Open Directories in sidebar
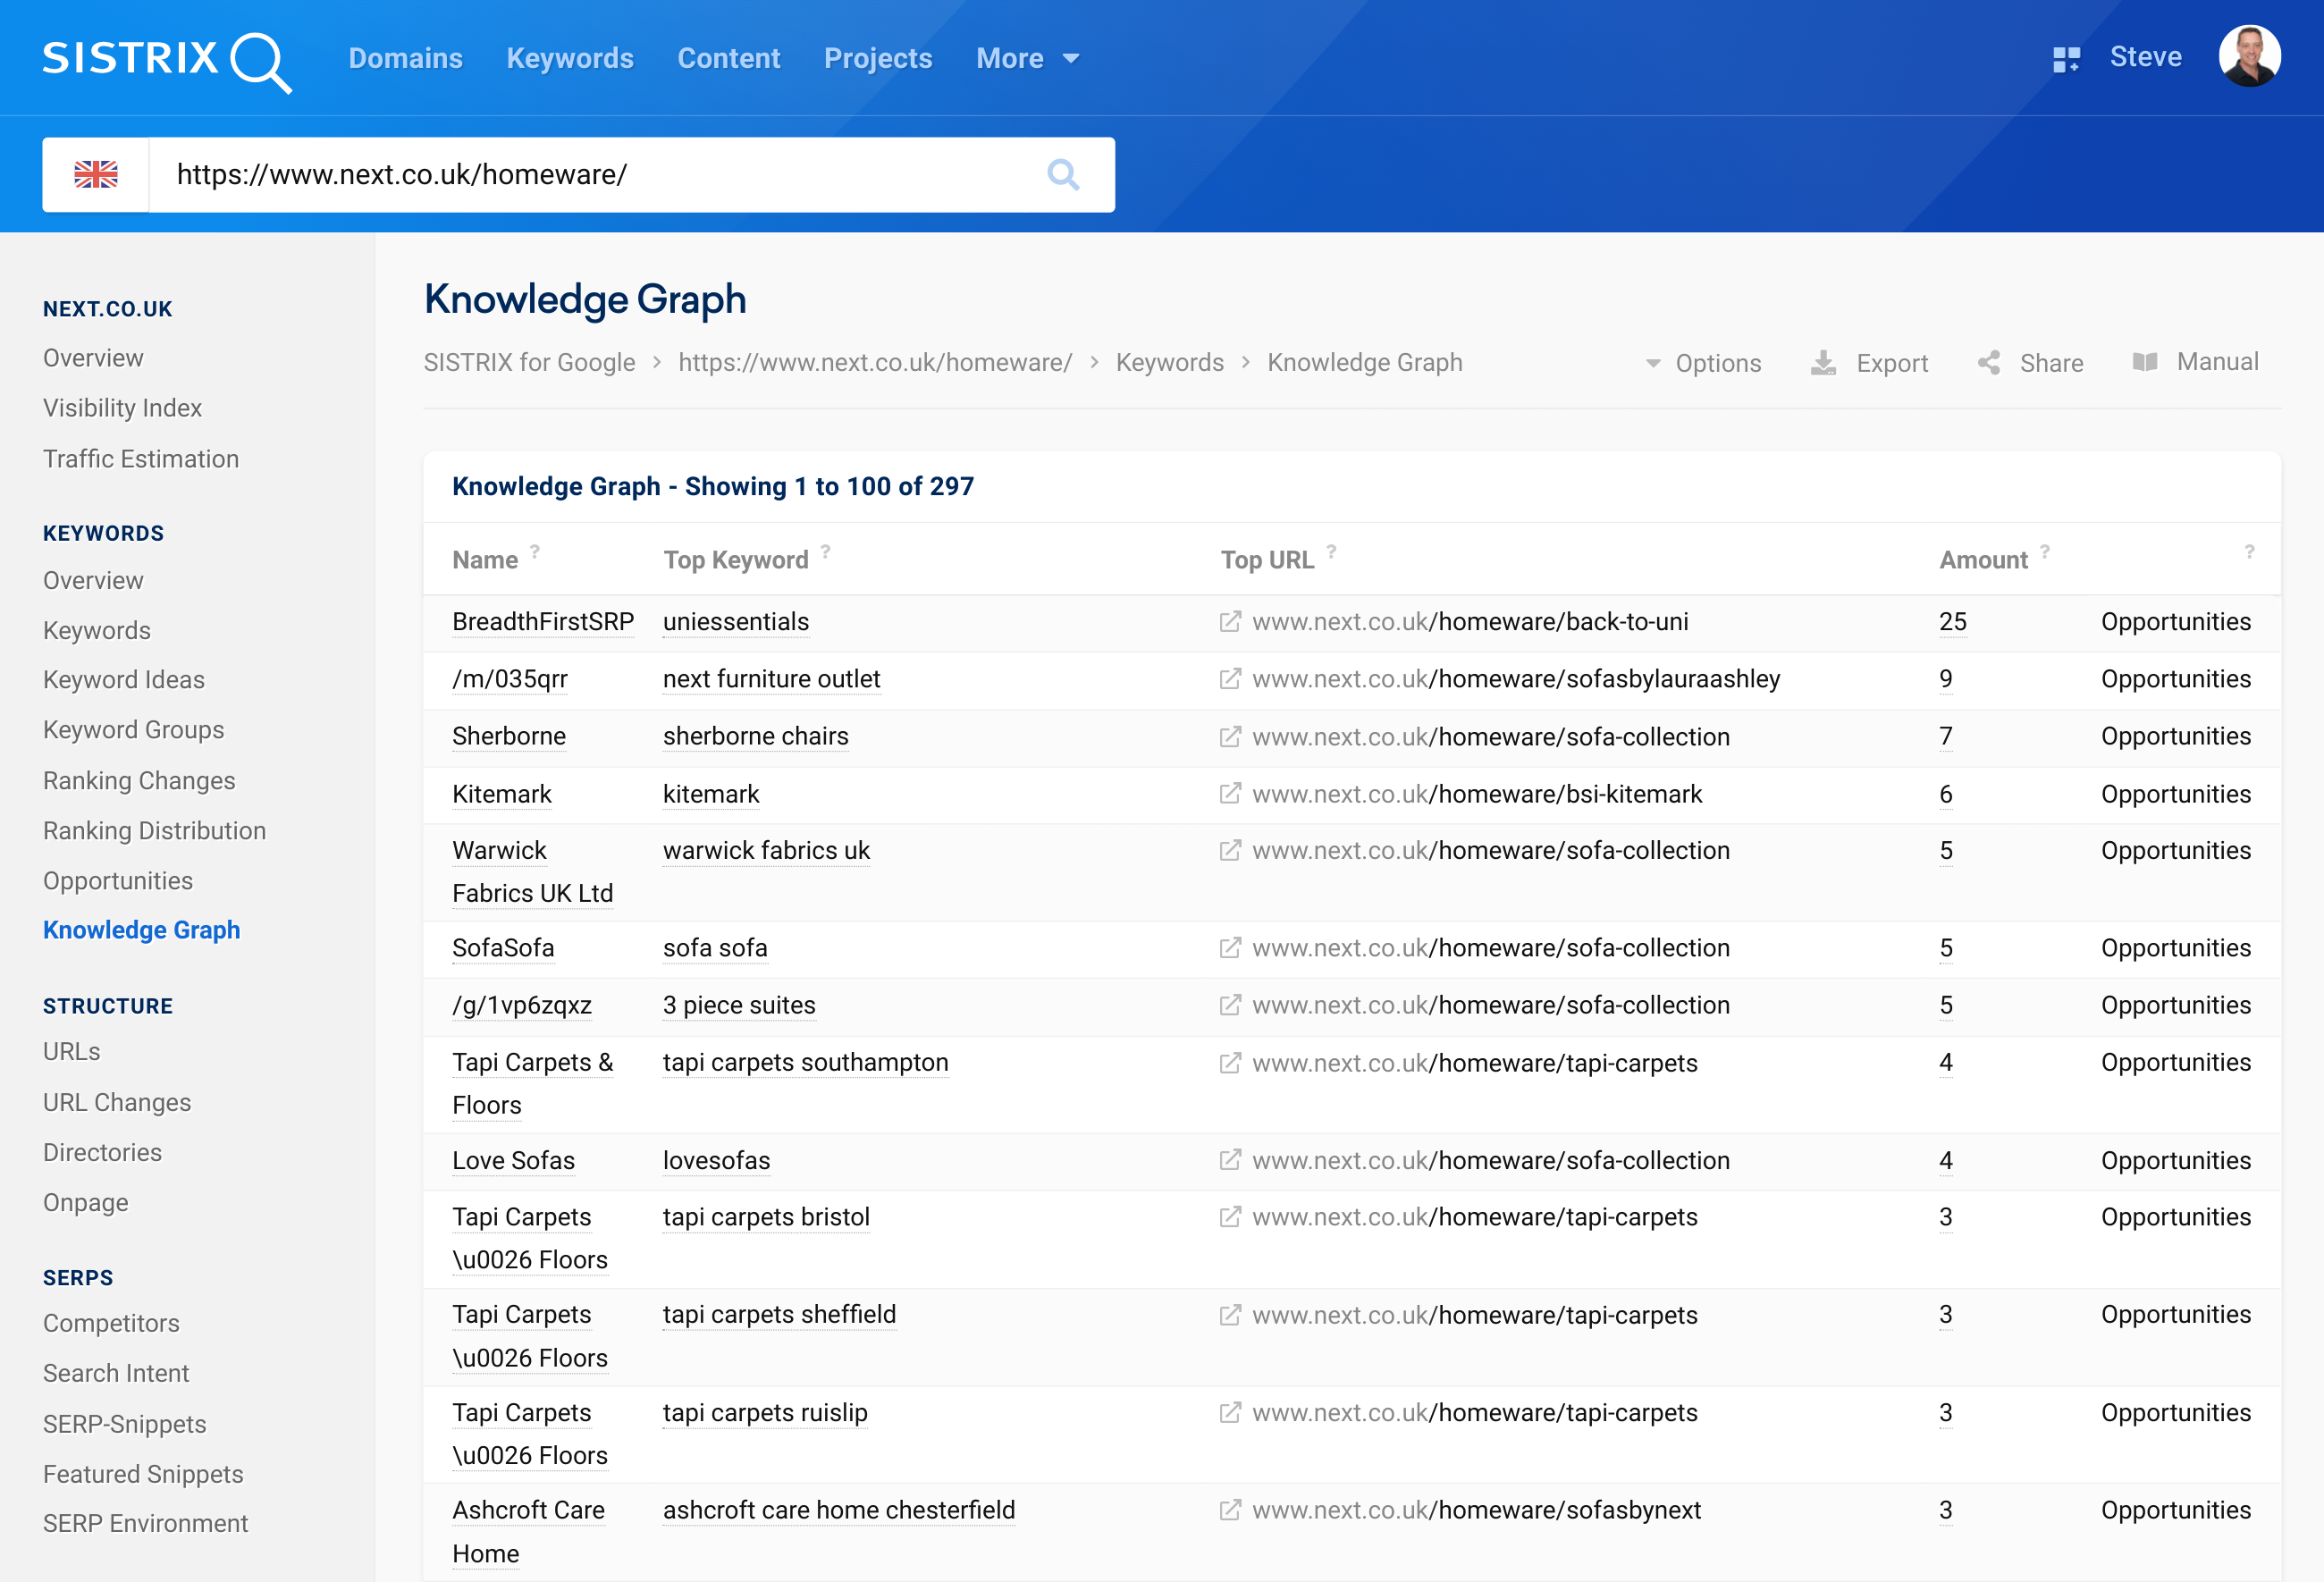This screenshot has height=1582, width=2324. [102, 1152]
